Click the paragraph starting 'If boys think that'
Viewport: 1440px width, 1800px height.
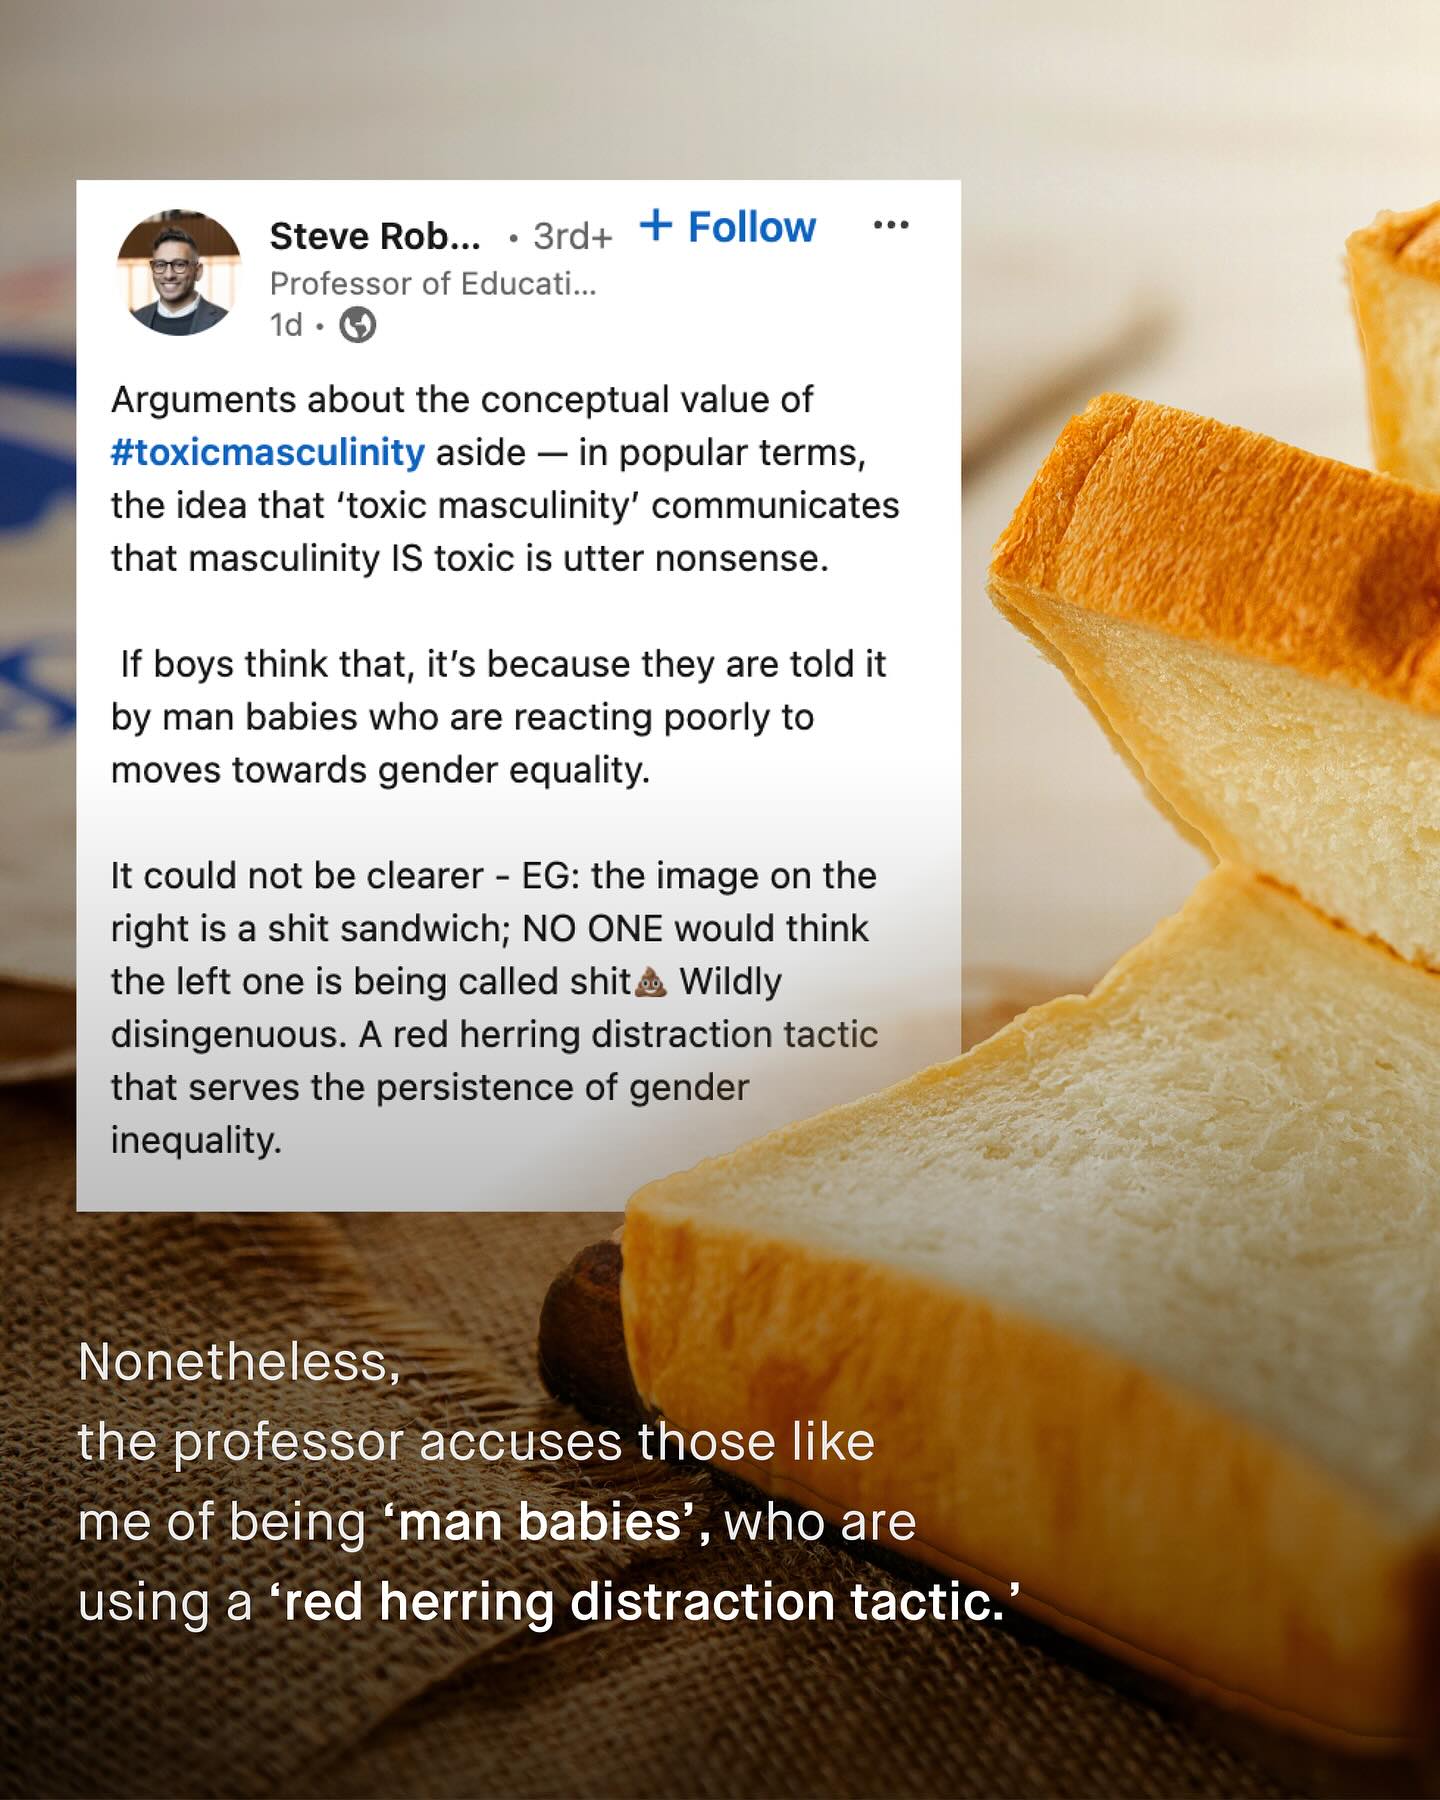(498, 717)
